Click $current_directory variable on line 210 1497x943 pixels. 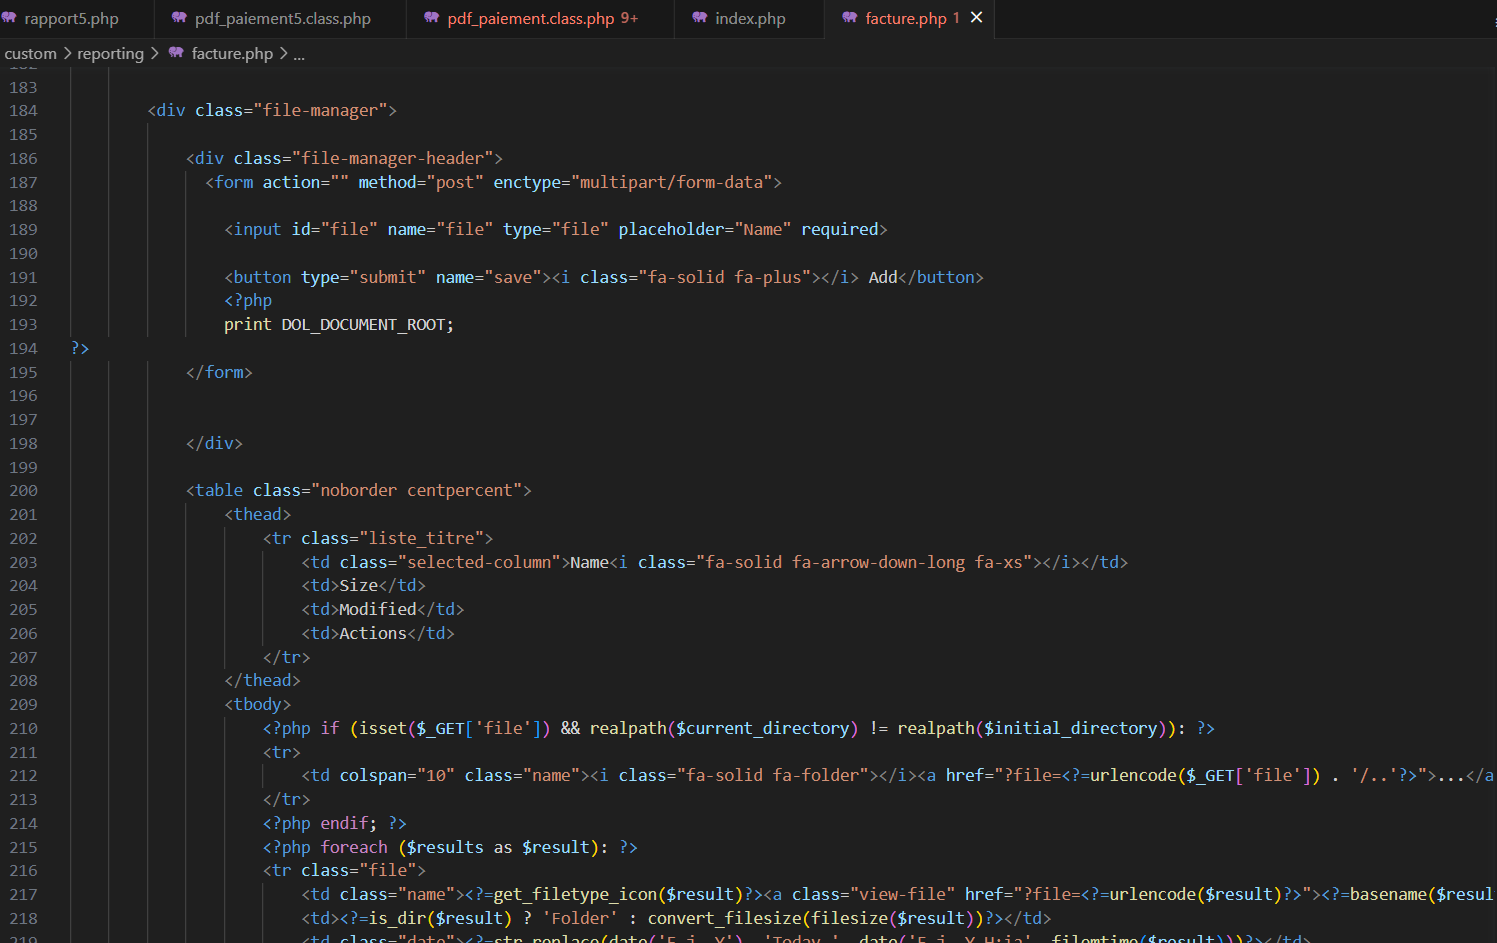(x=762, y=729)
